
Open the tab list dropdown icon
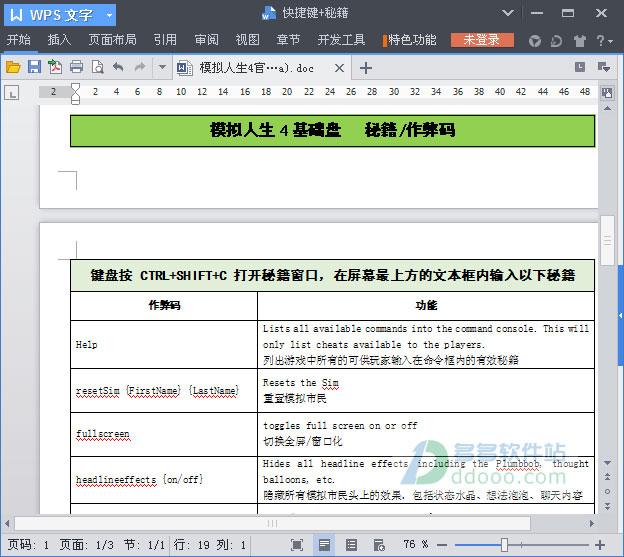point(604,67)
